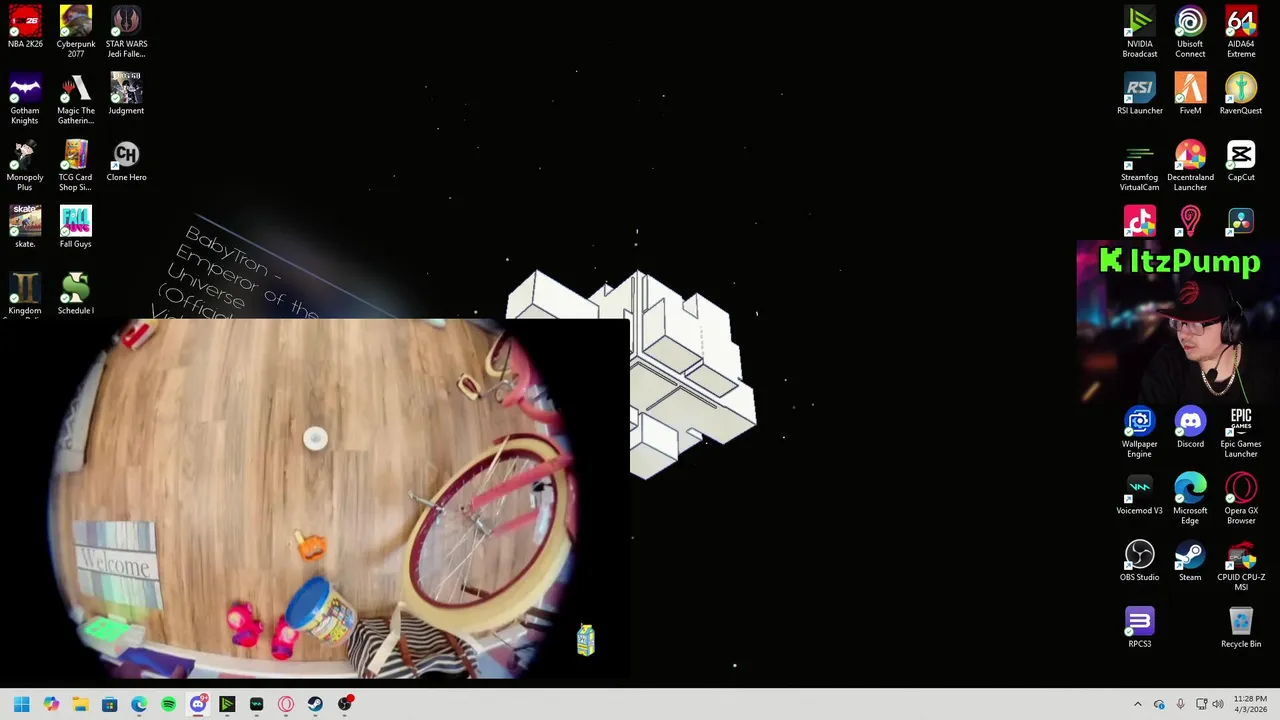Click the TikTok LIVE Studio shortcut icon

tap(1139, 221)
